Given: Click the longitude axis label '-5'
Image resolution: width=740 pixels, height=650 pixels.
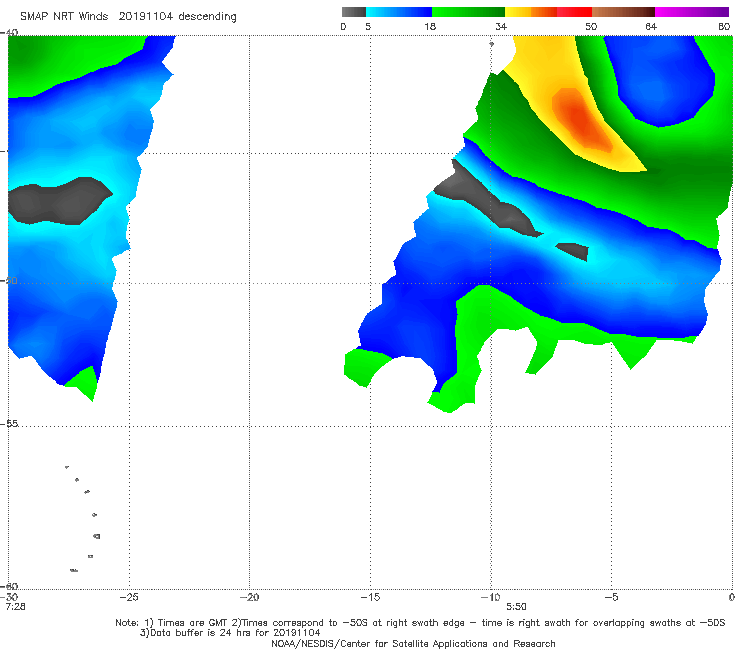Looking at the screenshot, I should pyautogui.click(x=611, y=597).
